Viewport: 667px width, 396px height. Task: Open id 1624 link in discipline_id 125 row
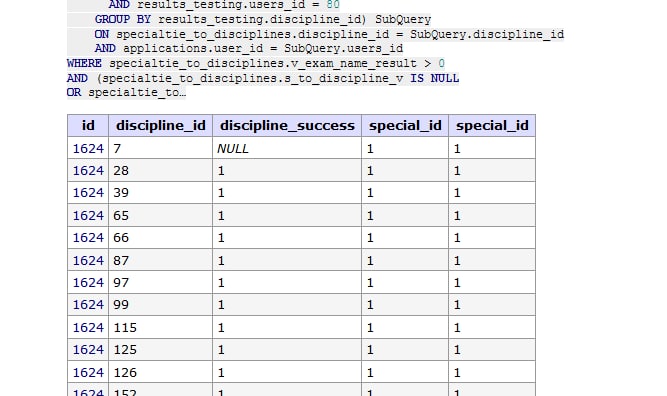click(88, 350)
